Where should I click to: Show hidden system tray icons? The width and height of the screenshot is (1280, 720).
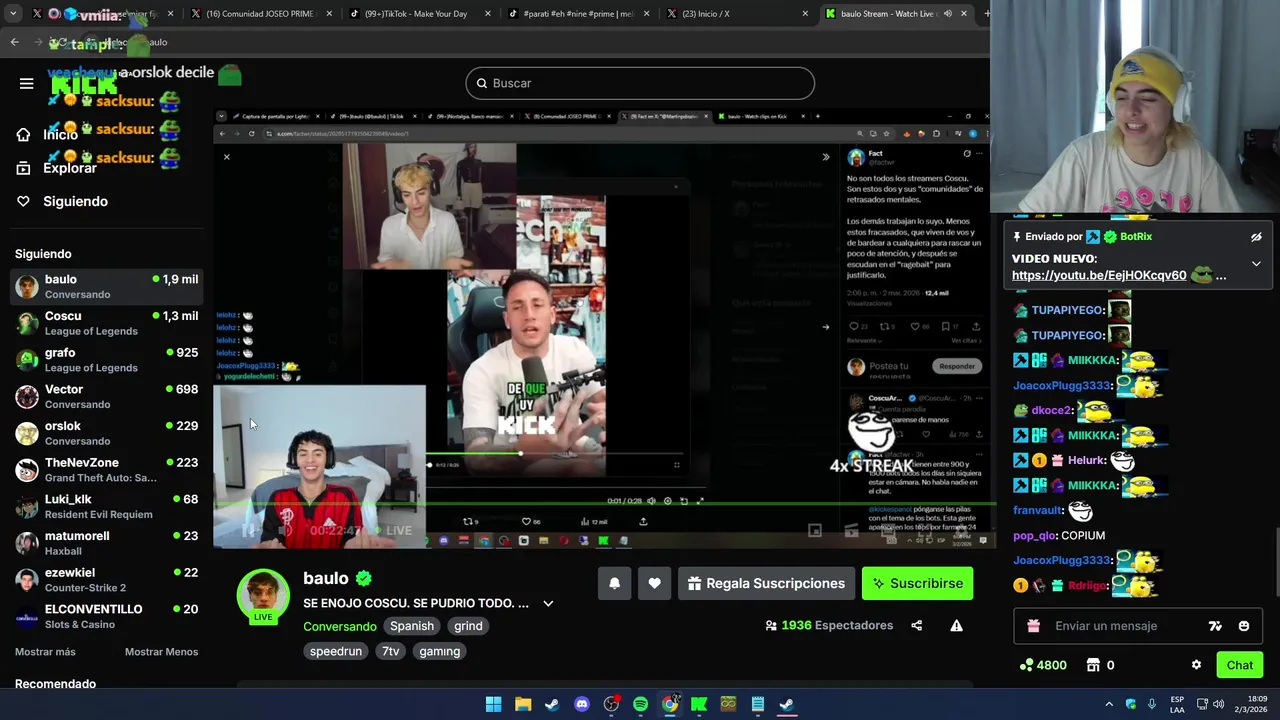pos(1109,704)
